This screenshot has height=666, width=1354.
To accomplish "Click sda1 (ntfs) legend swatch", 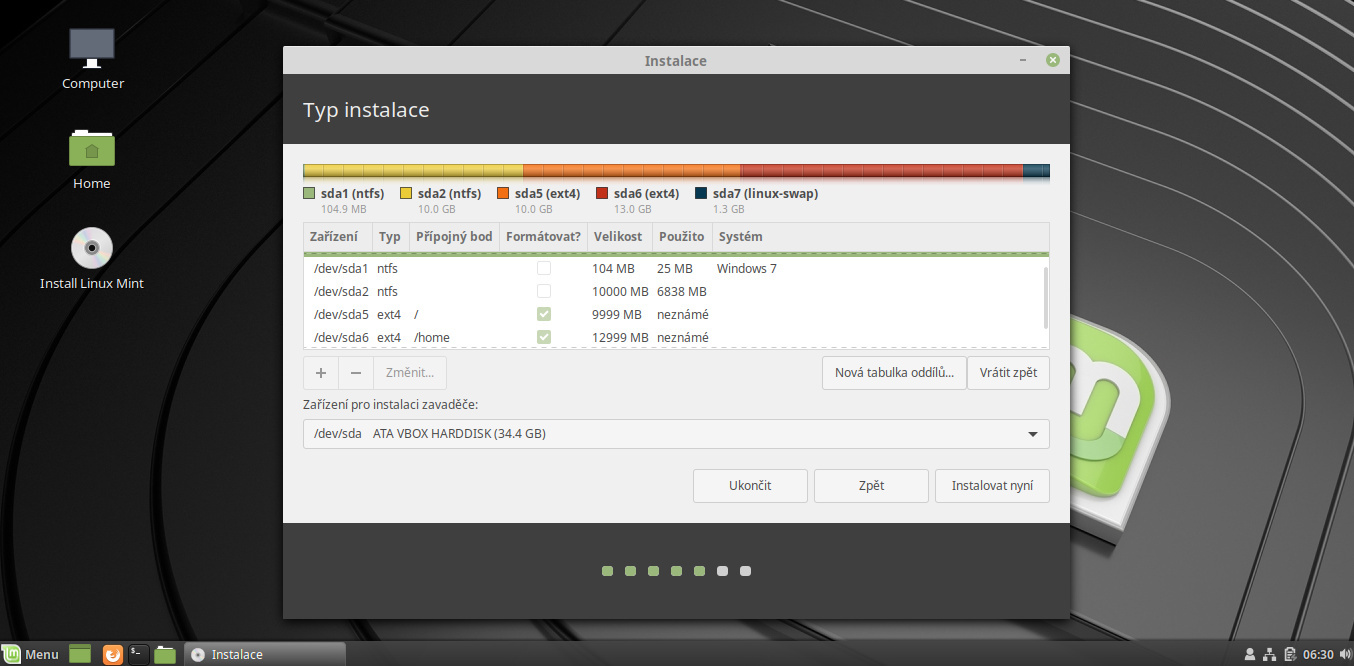I will (309, 194).
